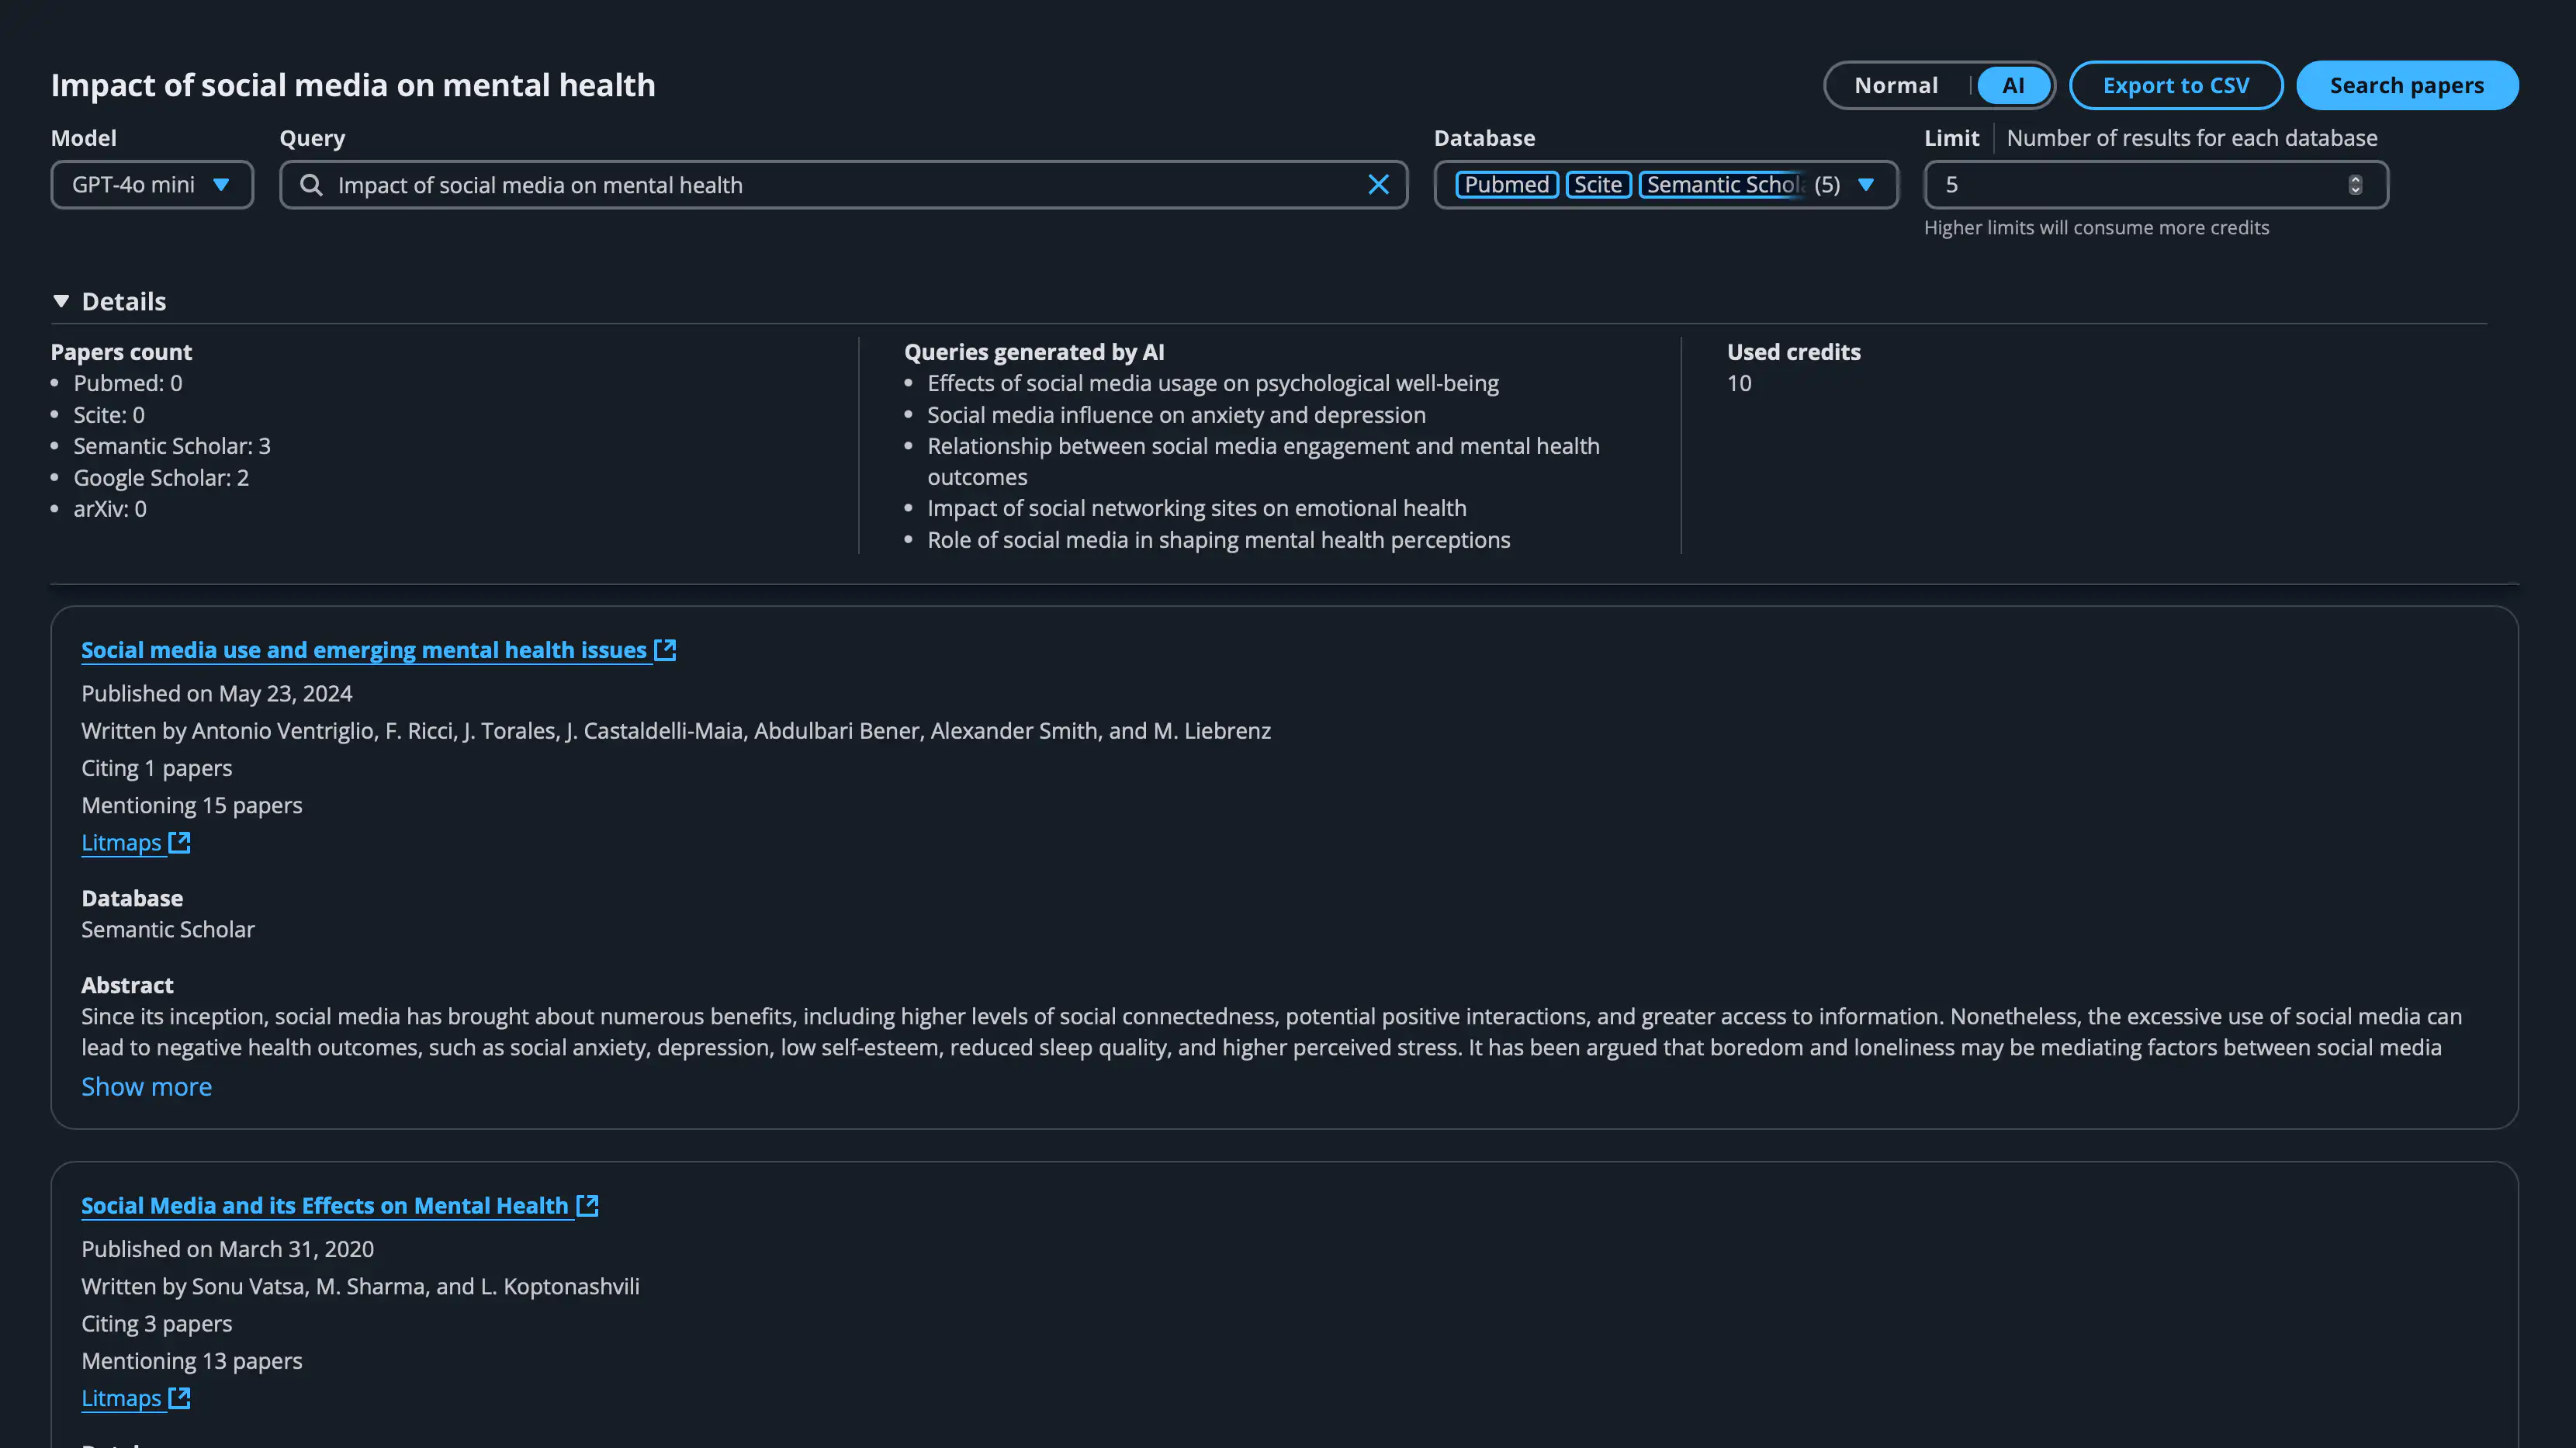Click the Export to CSV button
2576x1448 pixels.
tap(2175, 86)
